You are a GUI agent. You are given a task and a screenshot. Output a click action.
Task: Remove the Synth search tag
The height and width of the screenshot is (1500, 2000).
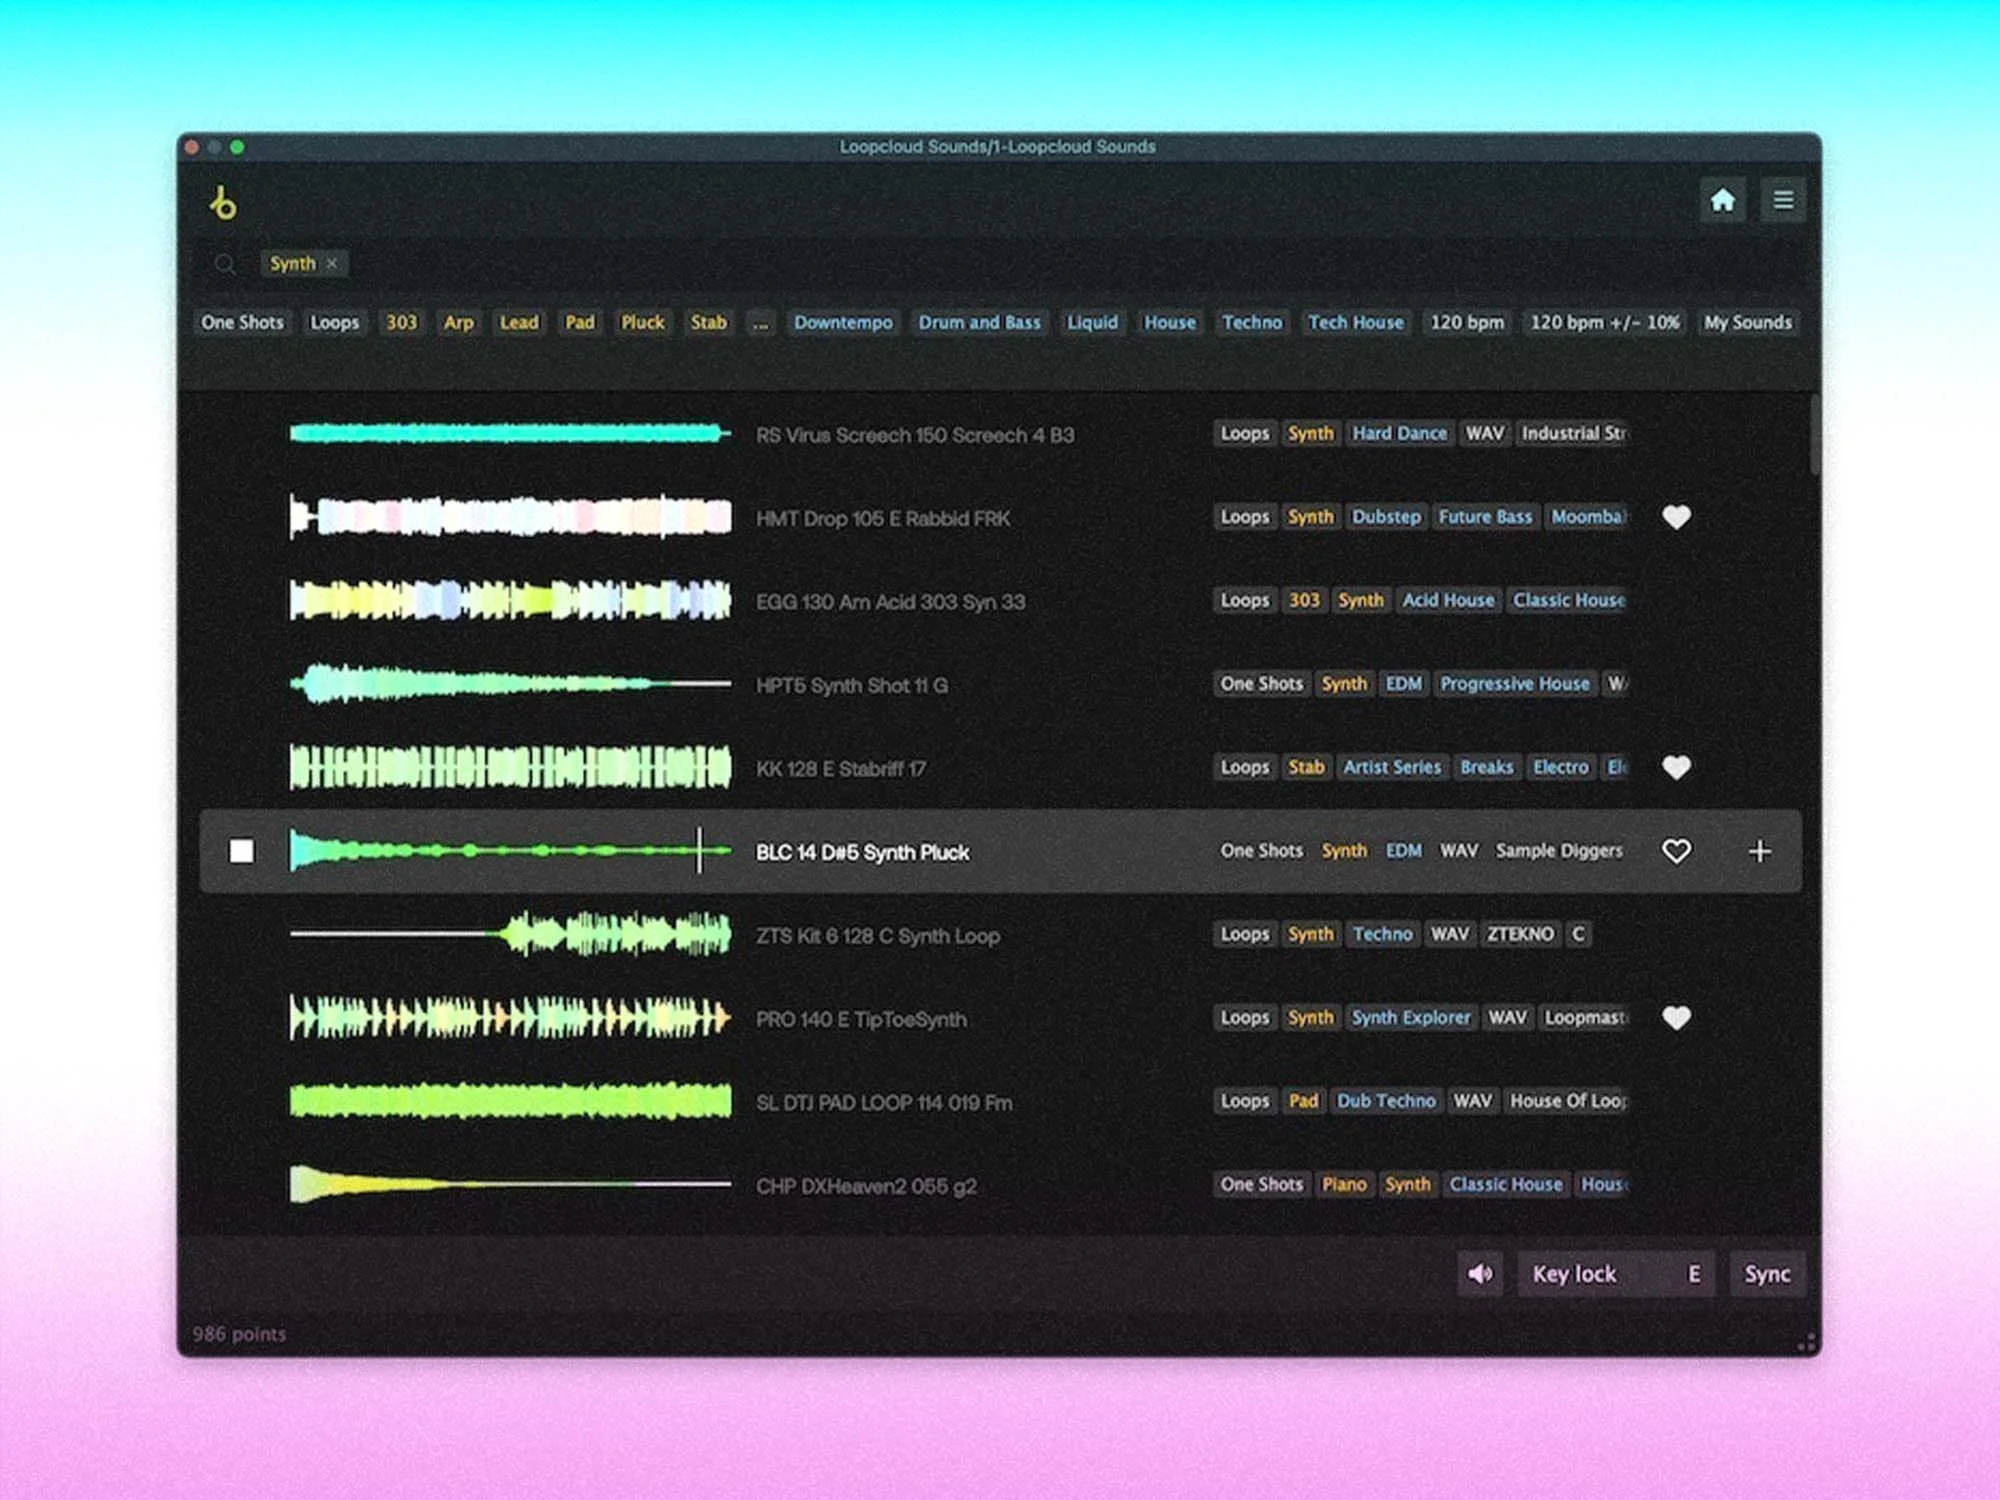(332, 263)
